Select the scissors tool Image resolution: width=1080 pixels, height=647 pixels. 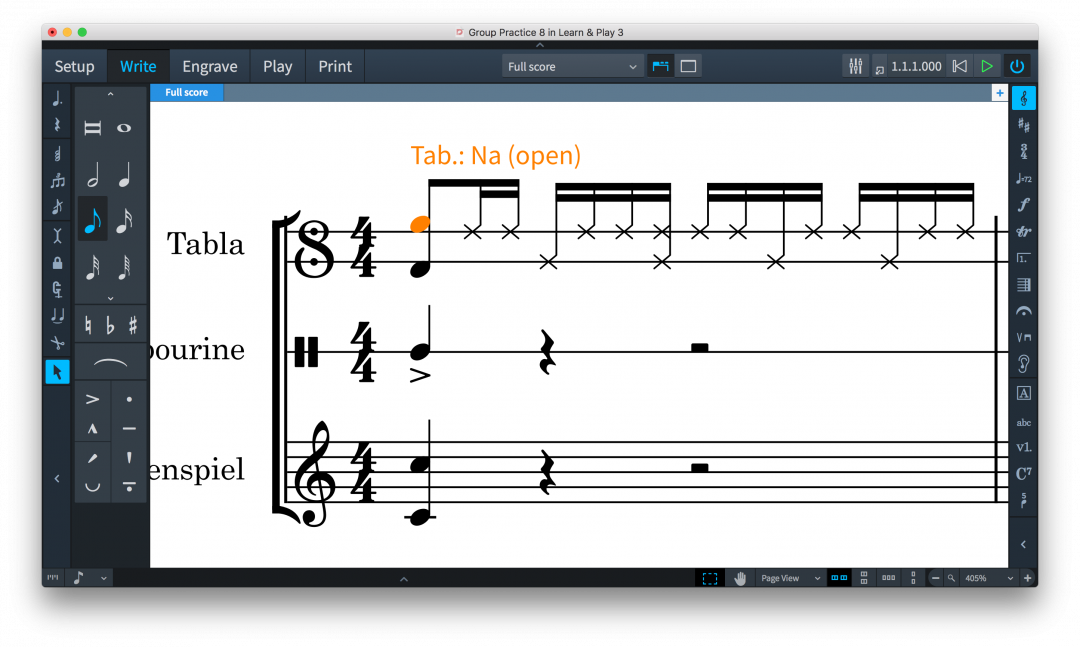coord(57,342)
